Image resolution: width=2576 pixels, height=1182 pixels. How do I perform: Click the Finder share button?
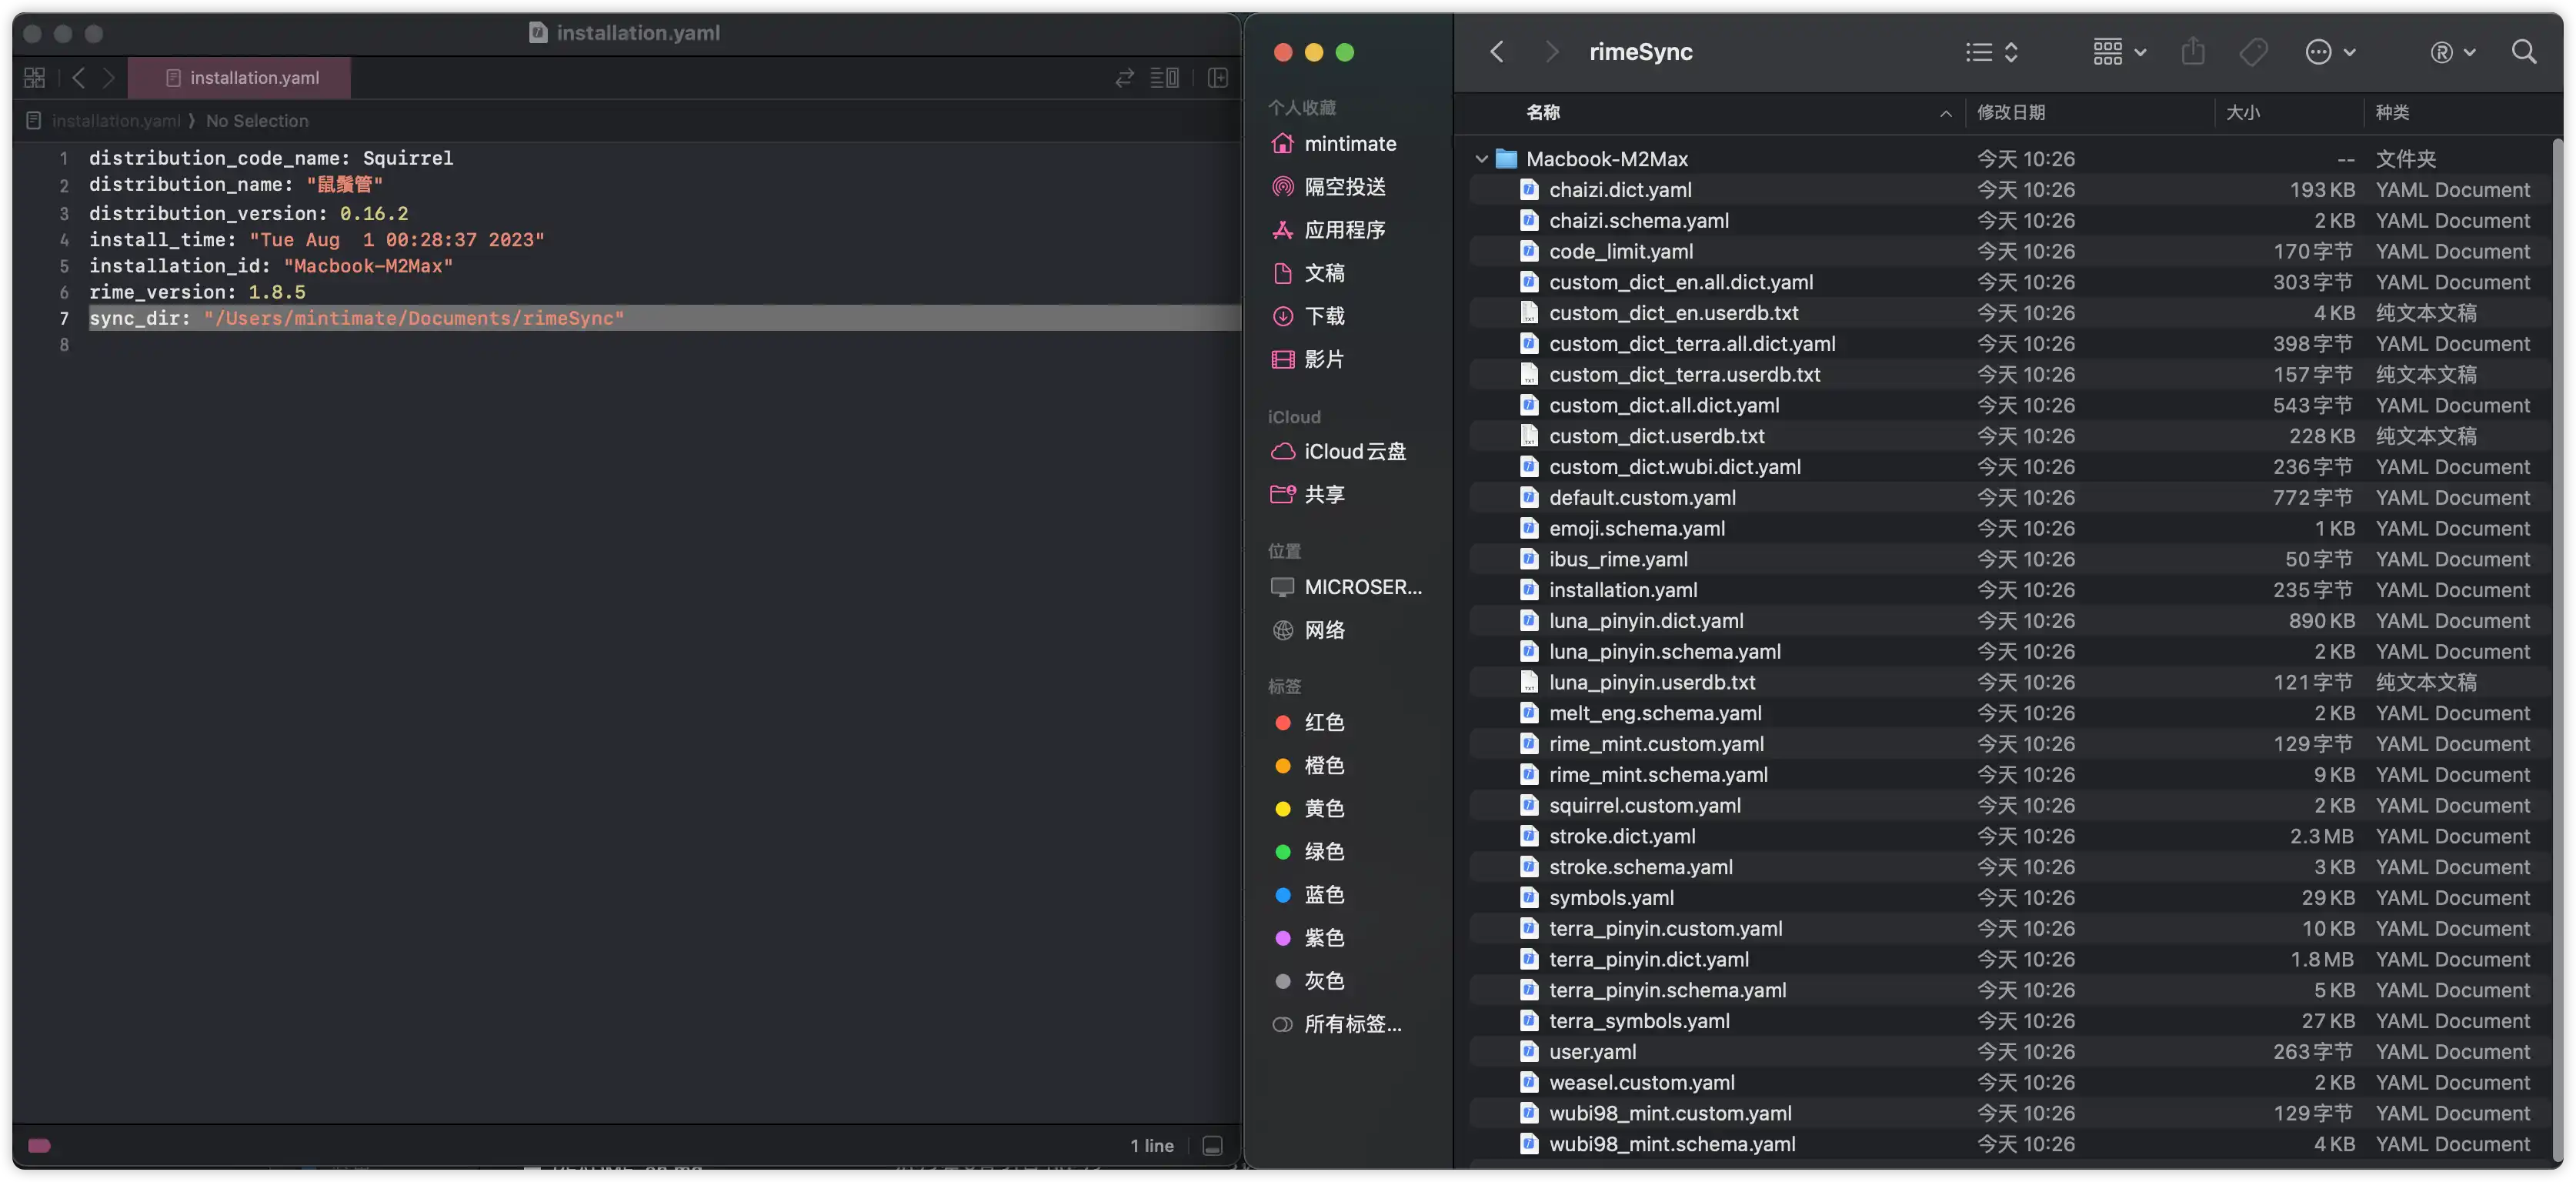[2193, 52]
